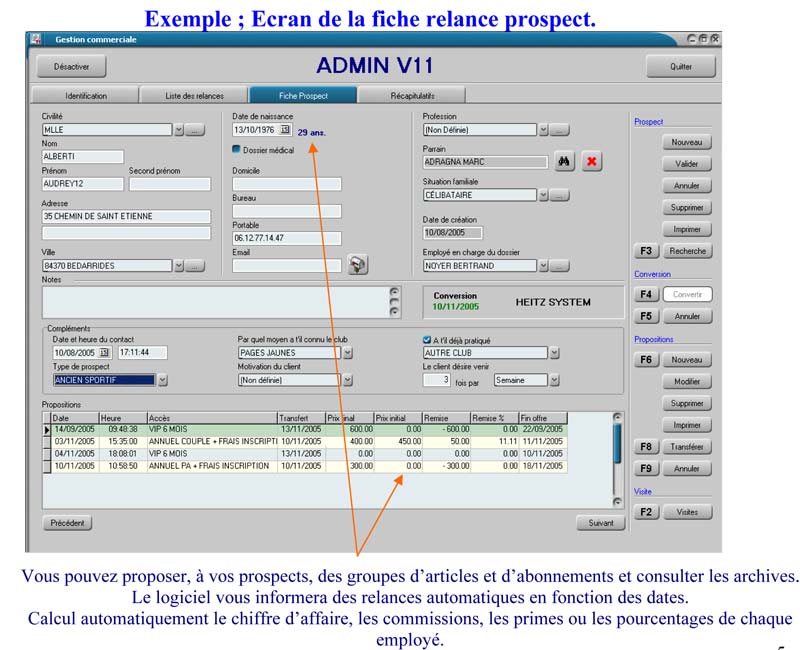Switch to the Liste des relances tab
Screen dimensions: 800x650
tap(194, 95)
